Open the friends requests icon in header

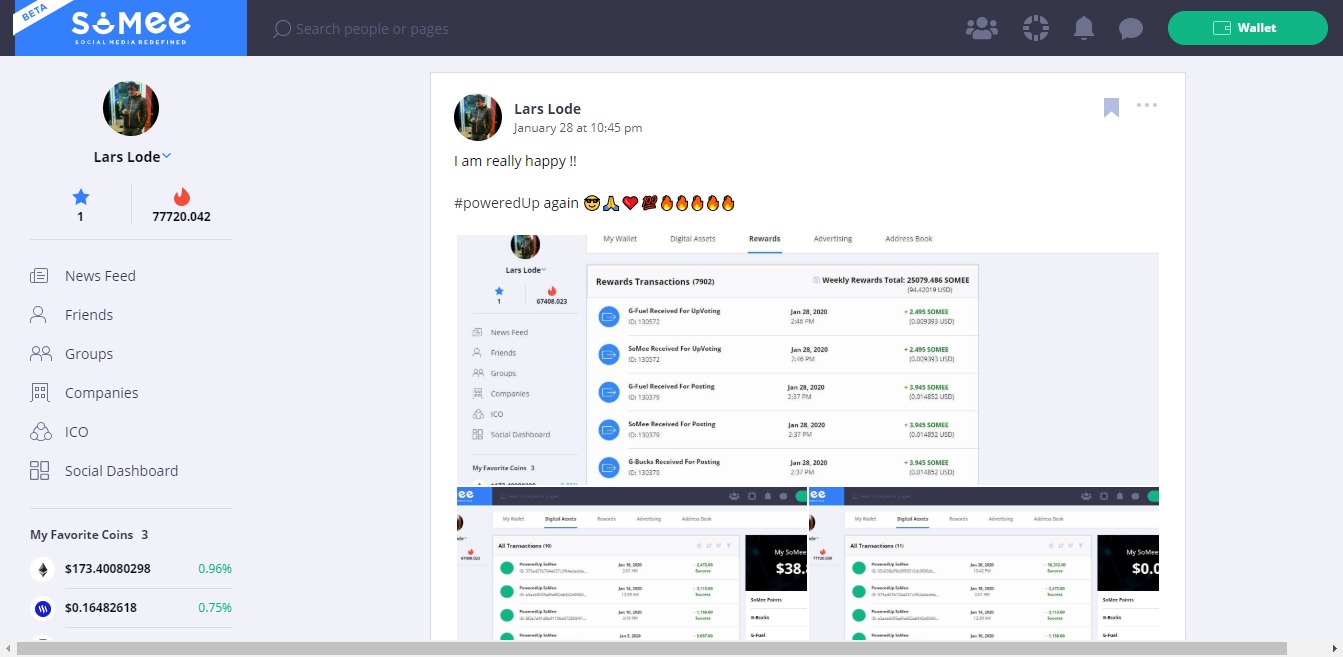982,28
